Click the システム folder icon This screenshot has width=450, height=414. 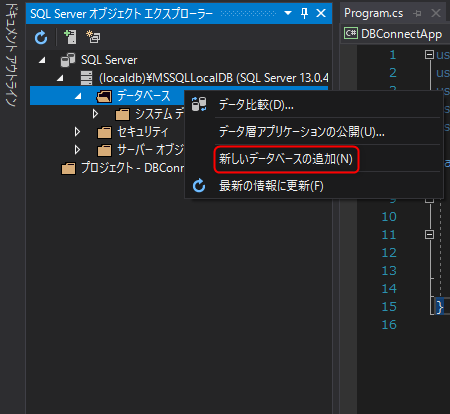122,115
